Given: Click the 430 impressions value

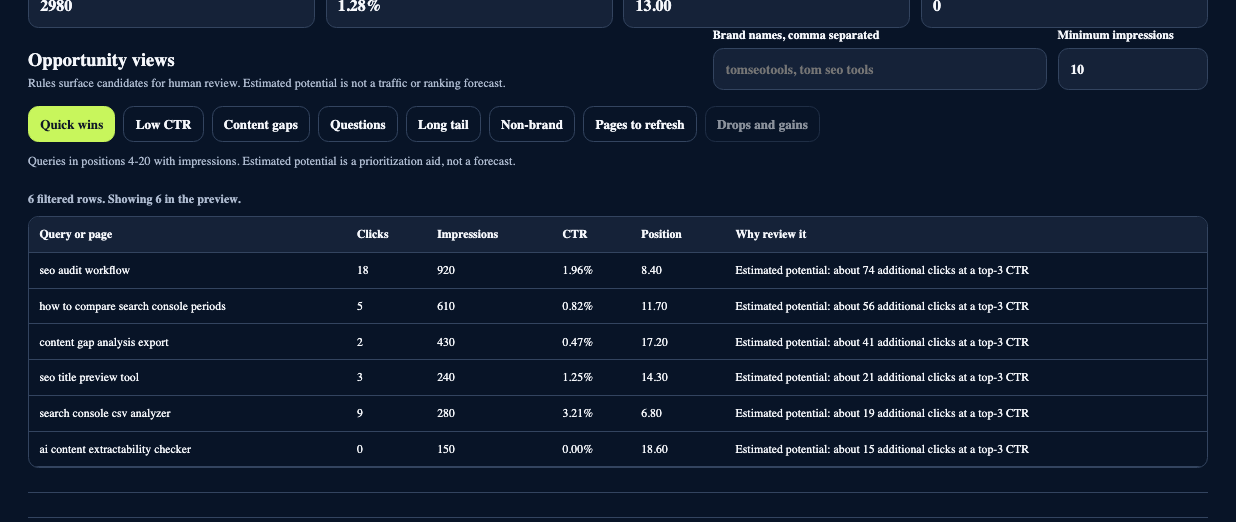Looking at the screenshot, I should click(446, 342).
